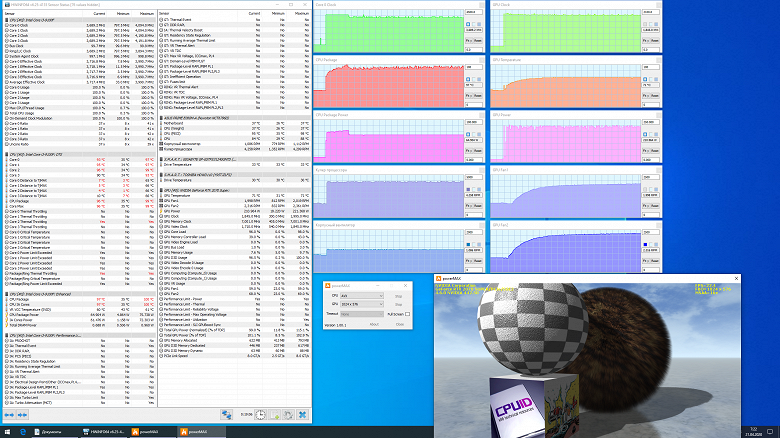Open the CPU test type dropdown in powerMAX

362,296
